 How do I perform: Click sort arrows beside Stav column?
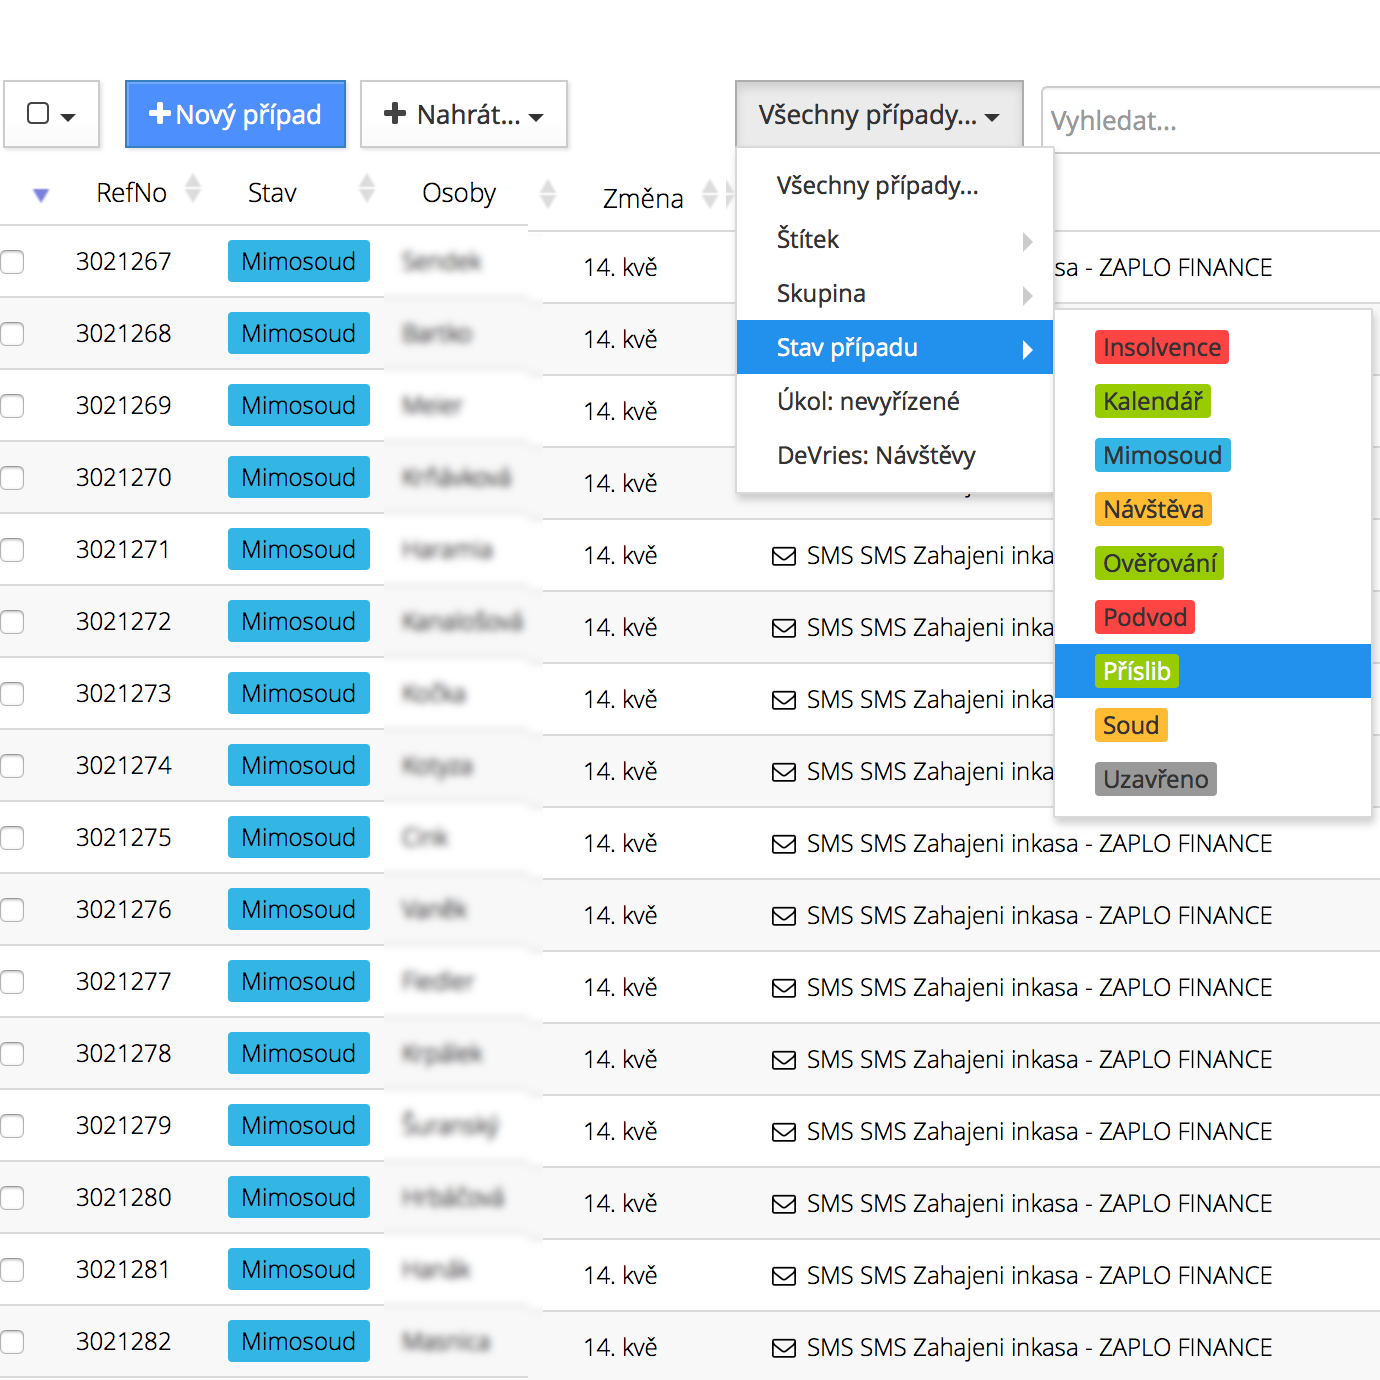tap(367, 189)
